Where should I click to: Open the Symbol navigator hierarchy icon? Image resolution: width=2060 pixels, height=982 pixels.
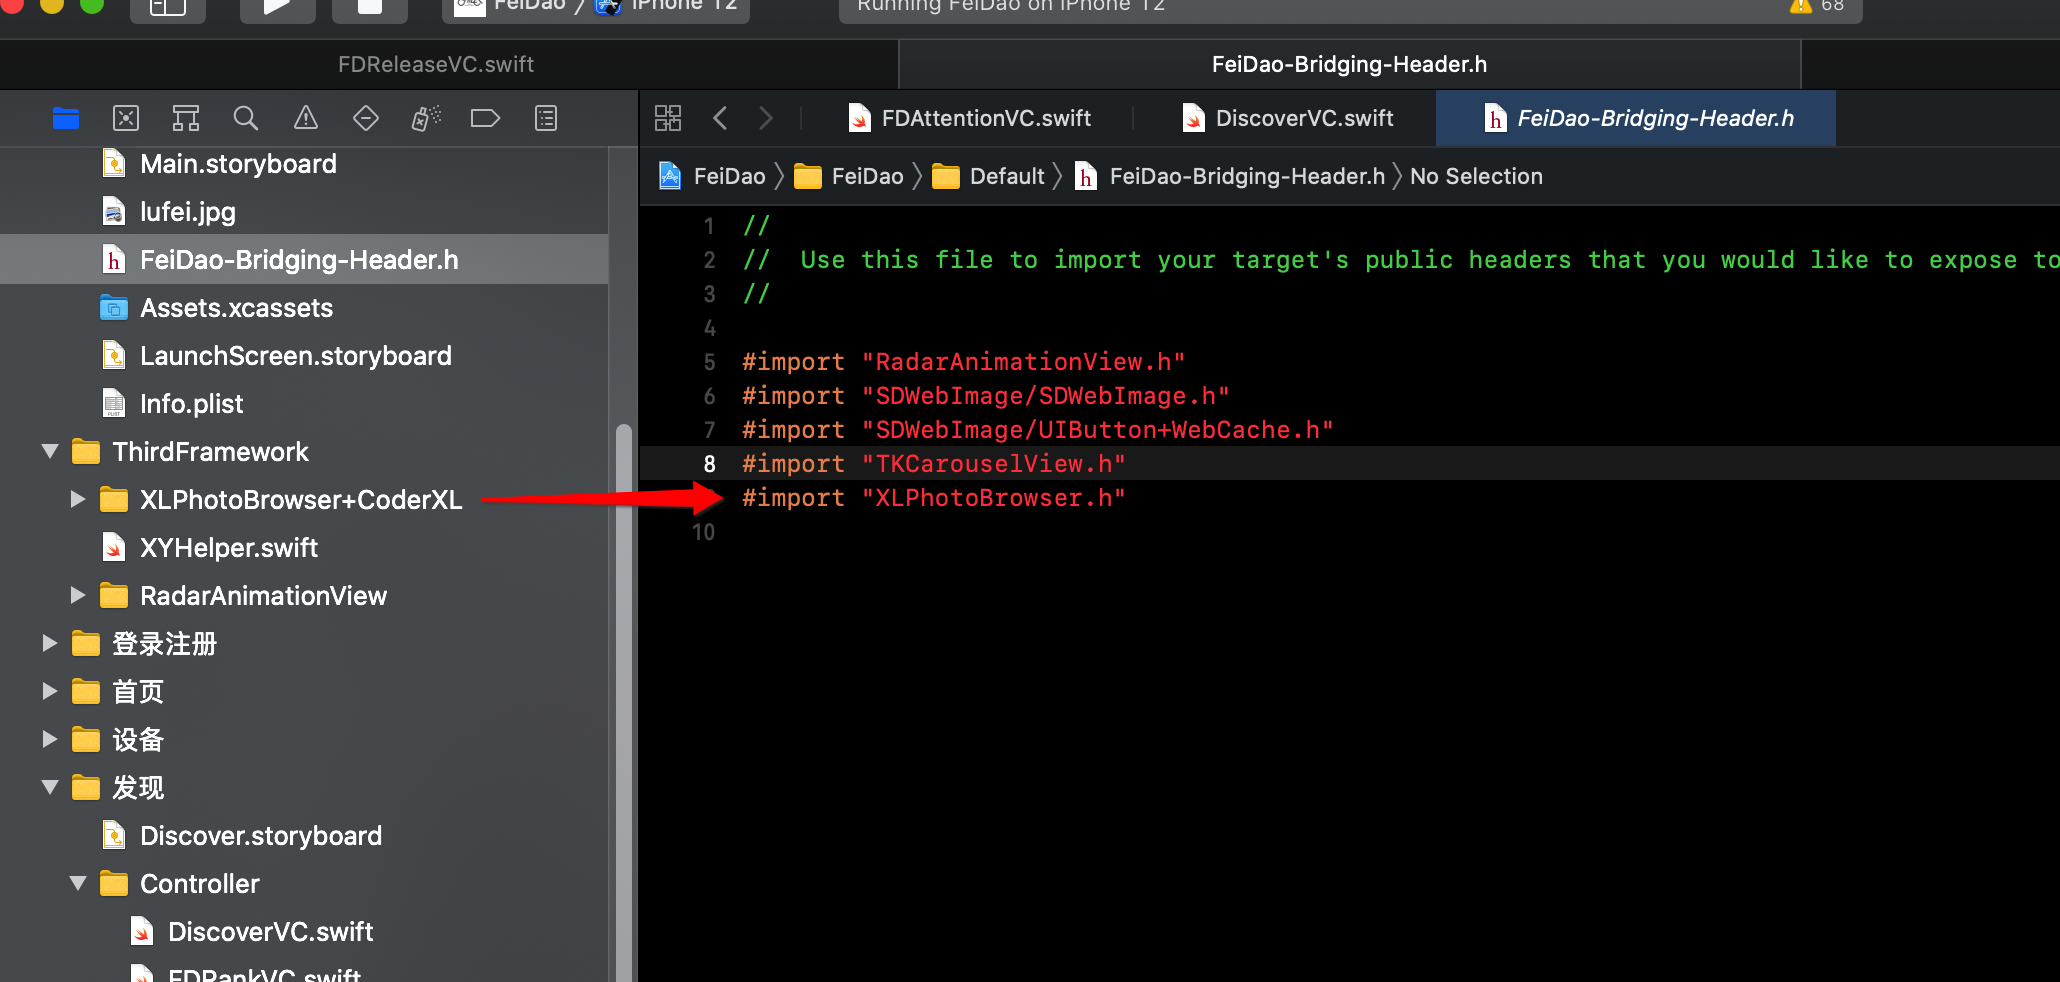[186, 118]
